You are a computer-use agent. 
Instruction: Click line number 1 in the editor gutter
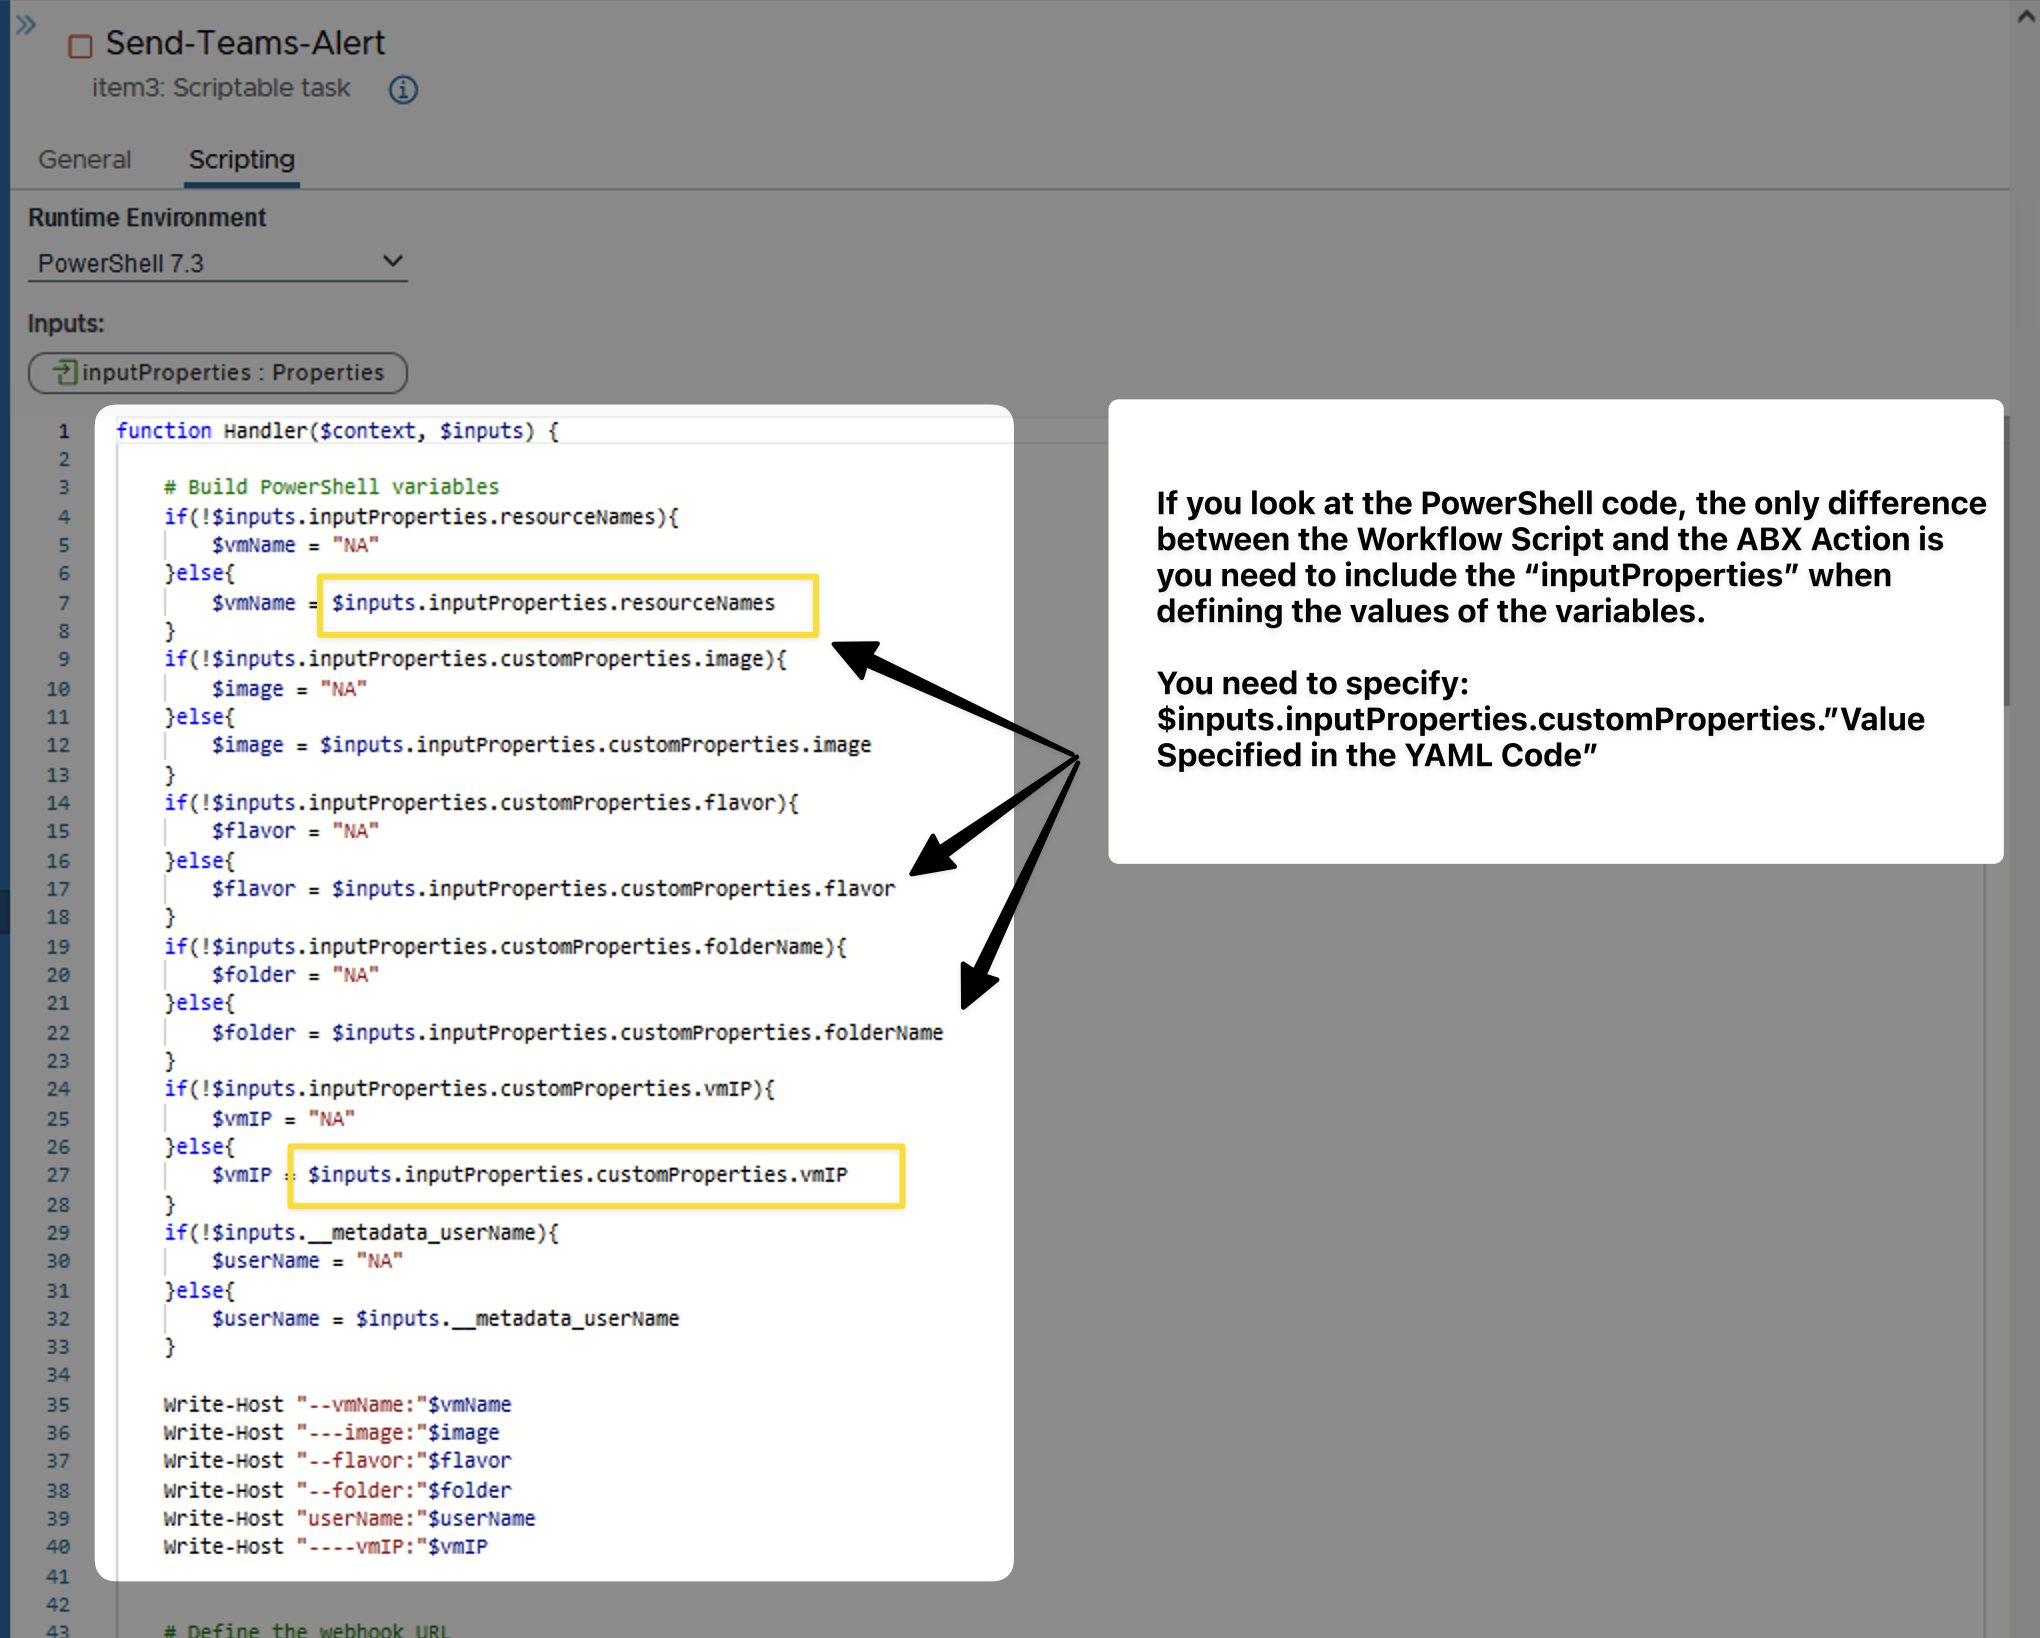click(x=63, y=431)
